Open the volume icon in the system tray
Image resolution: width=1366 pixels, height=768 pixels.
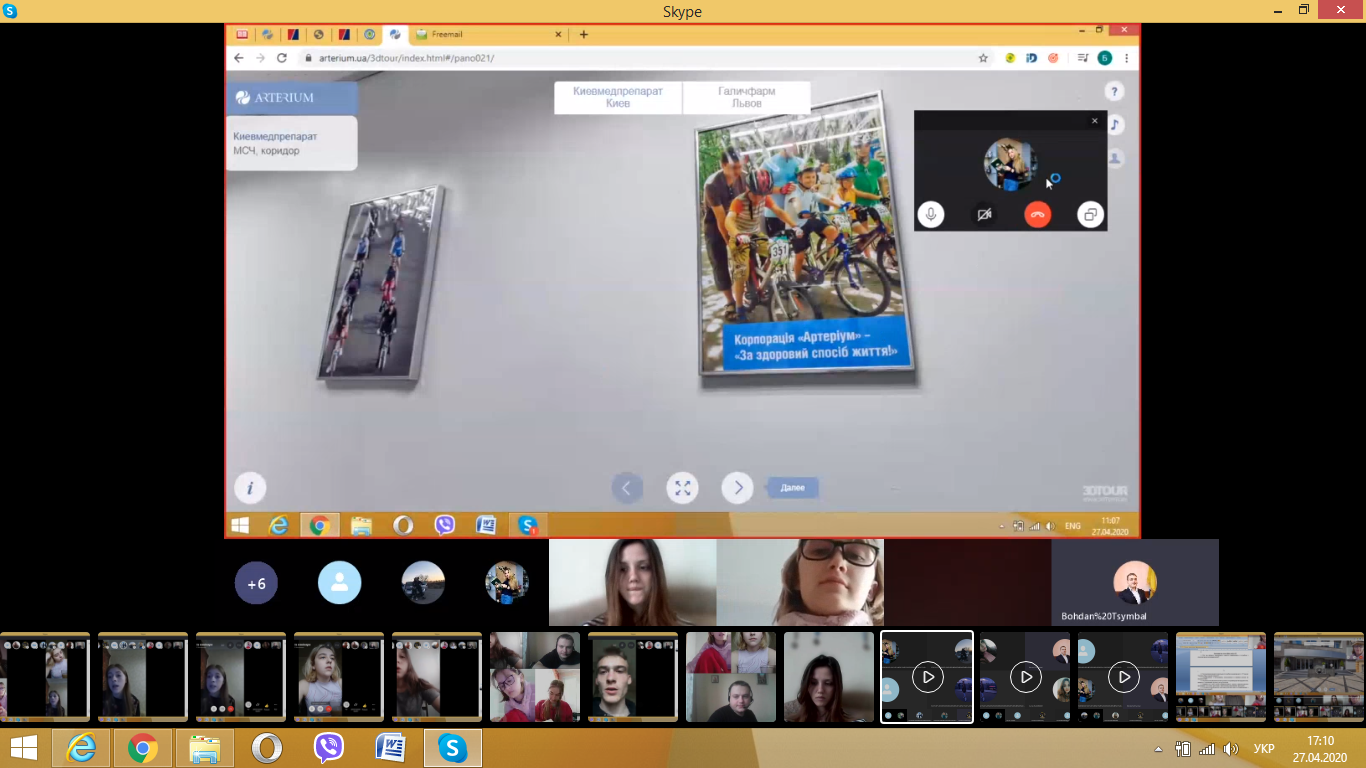(1231, 749)
